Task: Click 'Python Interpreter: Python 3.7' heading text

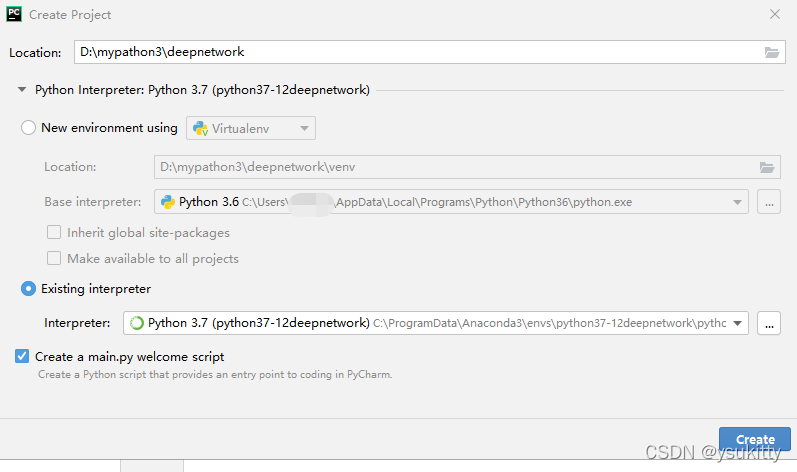Action: click(x=202, y=90)
